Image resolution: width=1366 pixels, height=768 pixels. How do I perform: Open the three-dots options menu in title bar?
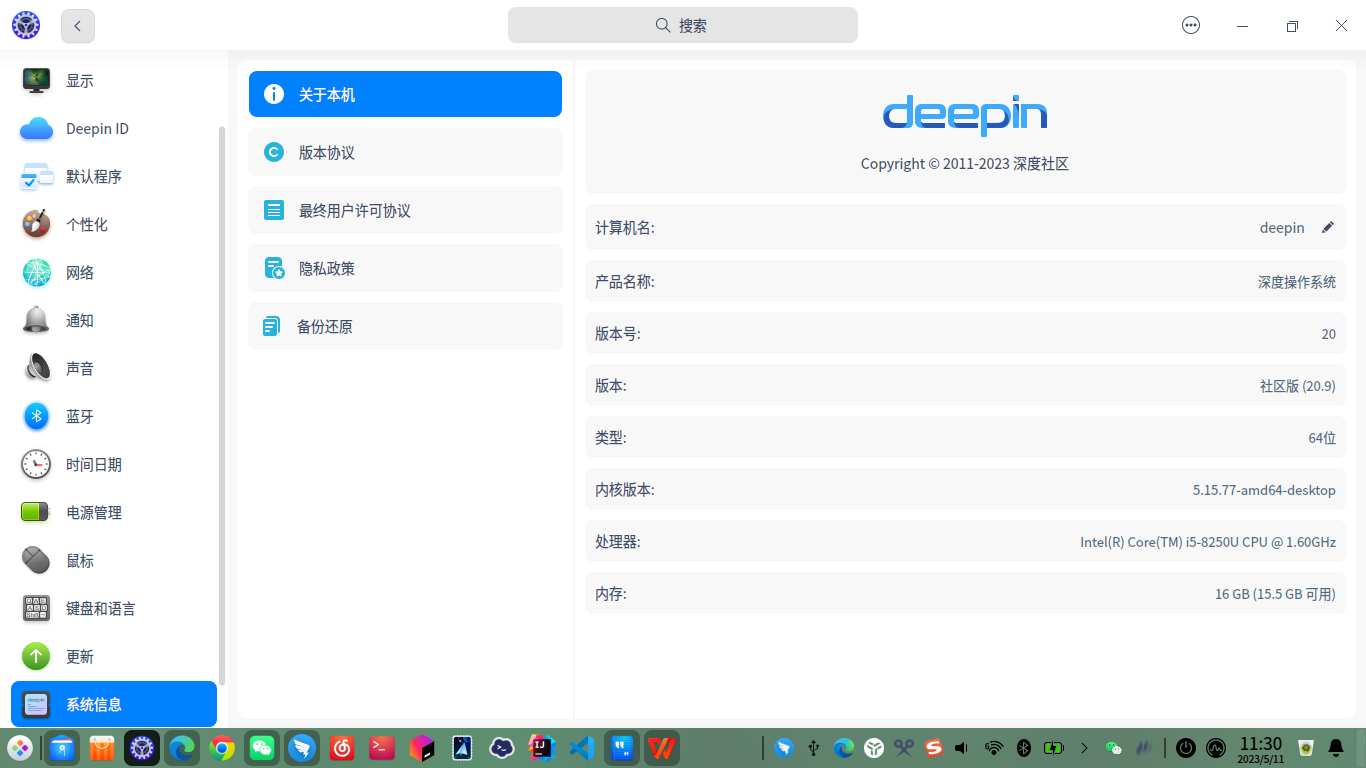(x=1191, y=26)
